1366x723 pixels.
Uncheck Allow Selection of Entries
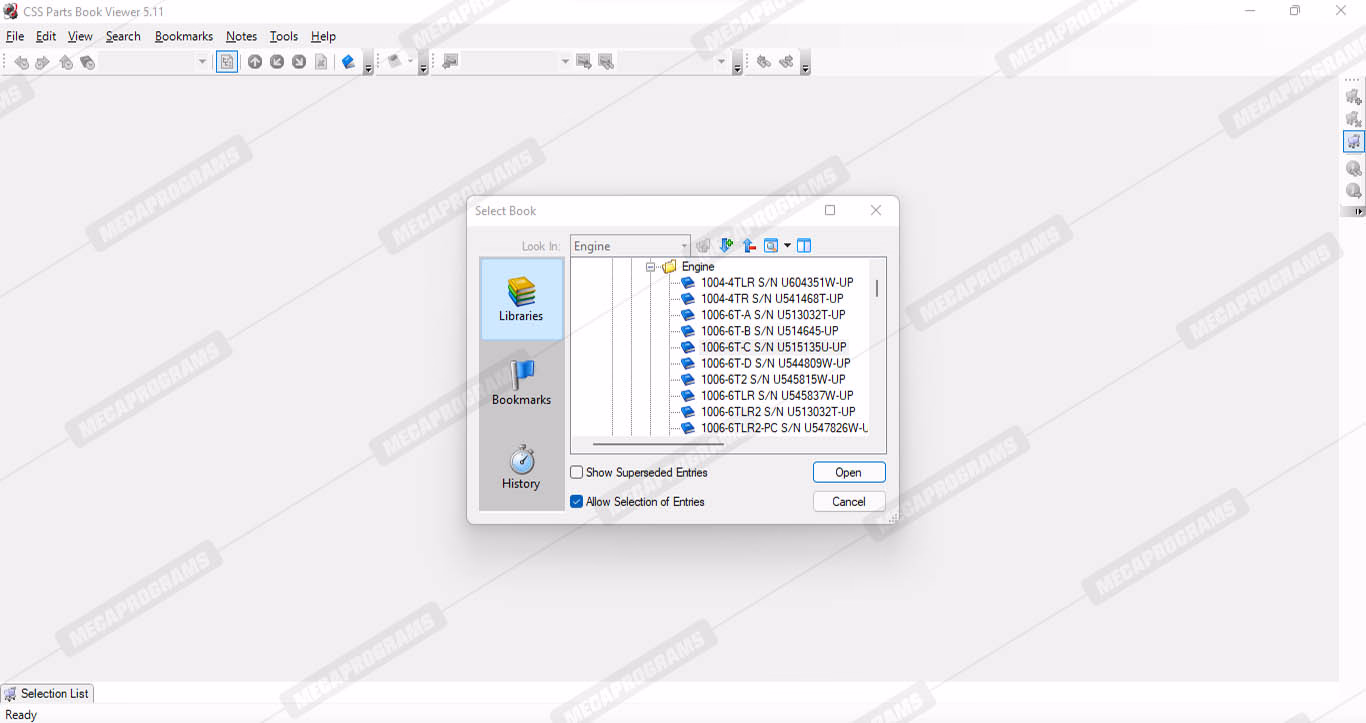click(577, 502)
